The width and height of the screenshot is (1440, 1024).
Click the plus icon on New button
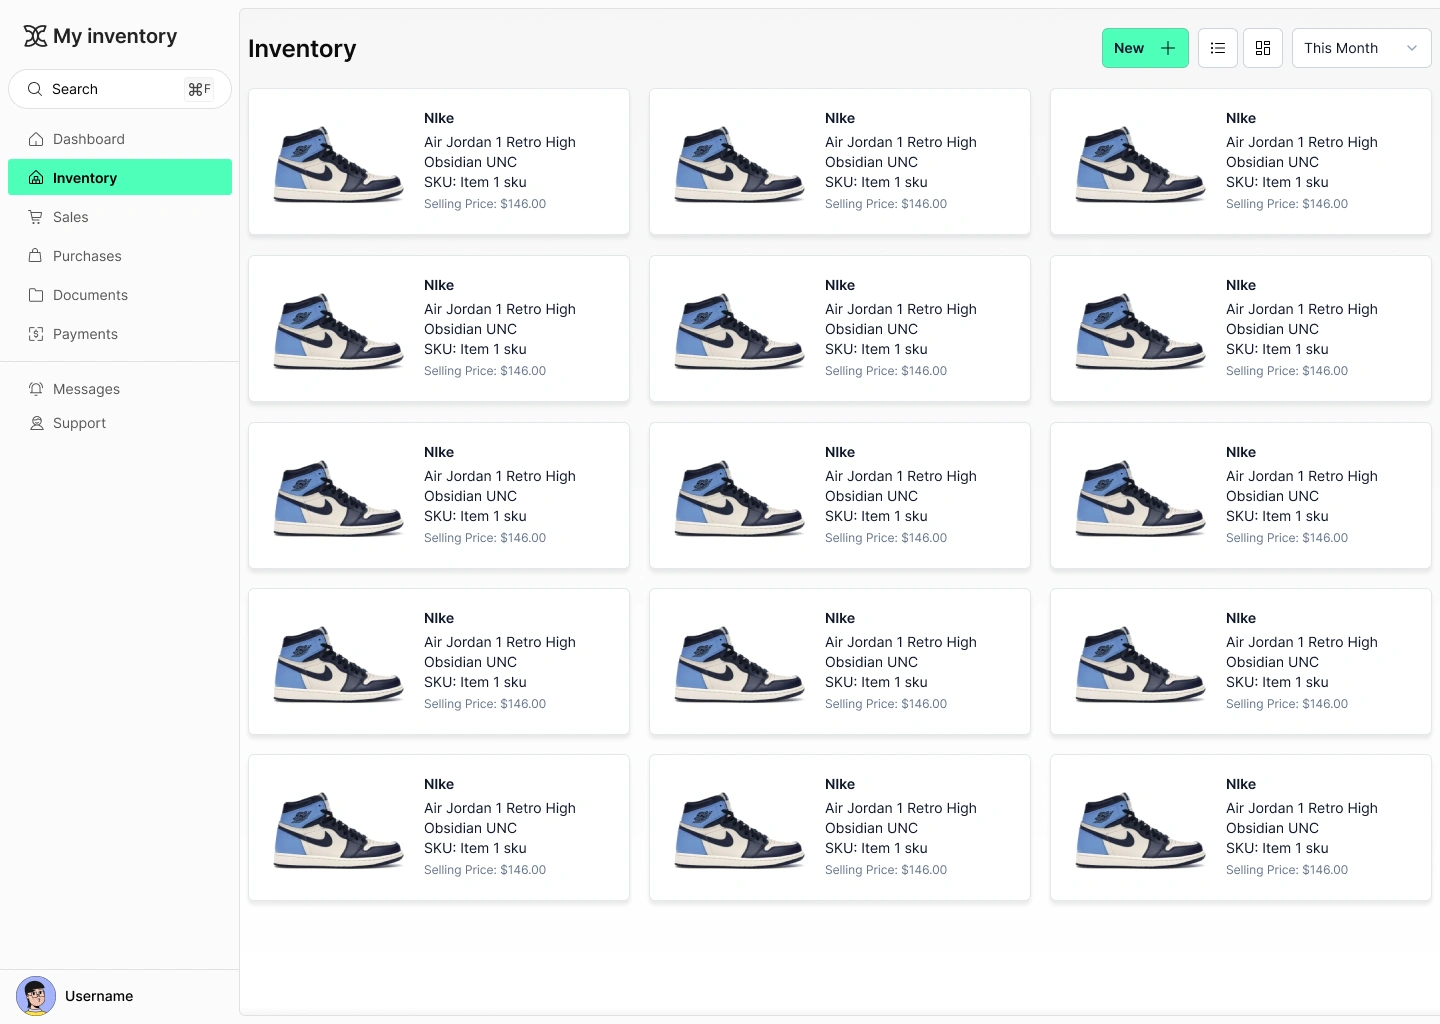click(1168, 48)
